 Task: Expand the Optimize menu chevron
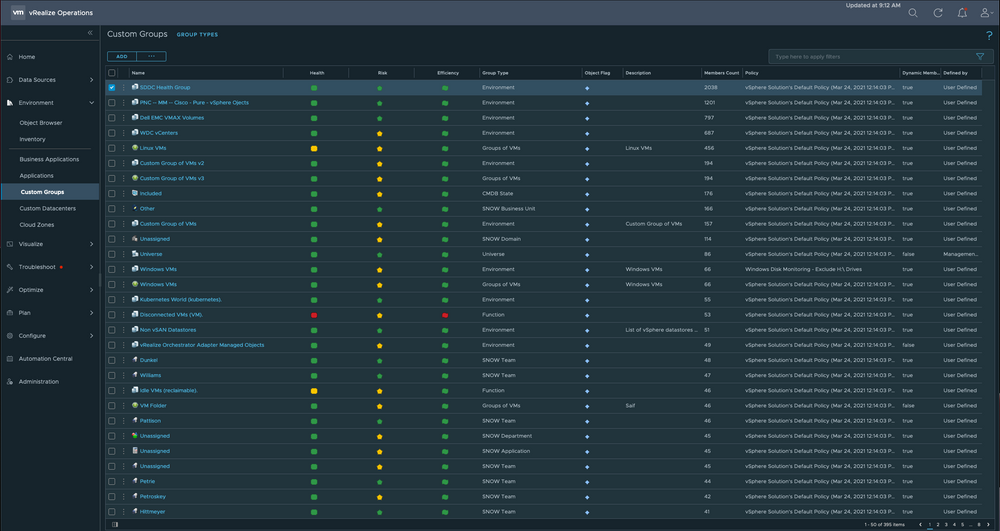[91, 290]
